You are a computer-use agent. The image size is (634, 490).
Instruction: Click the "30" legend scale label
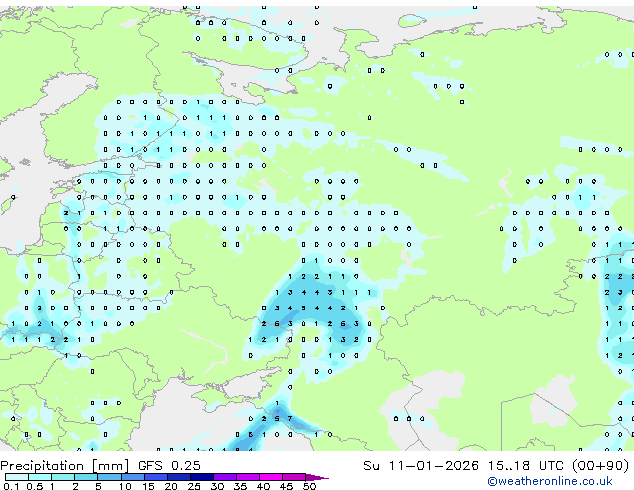tap(217, 486)
